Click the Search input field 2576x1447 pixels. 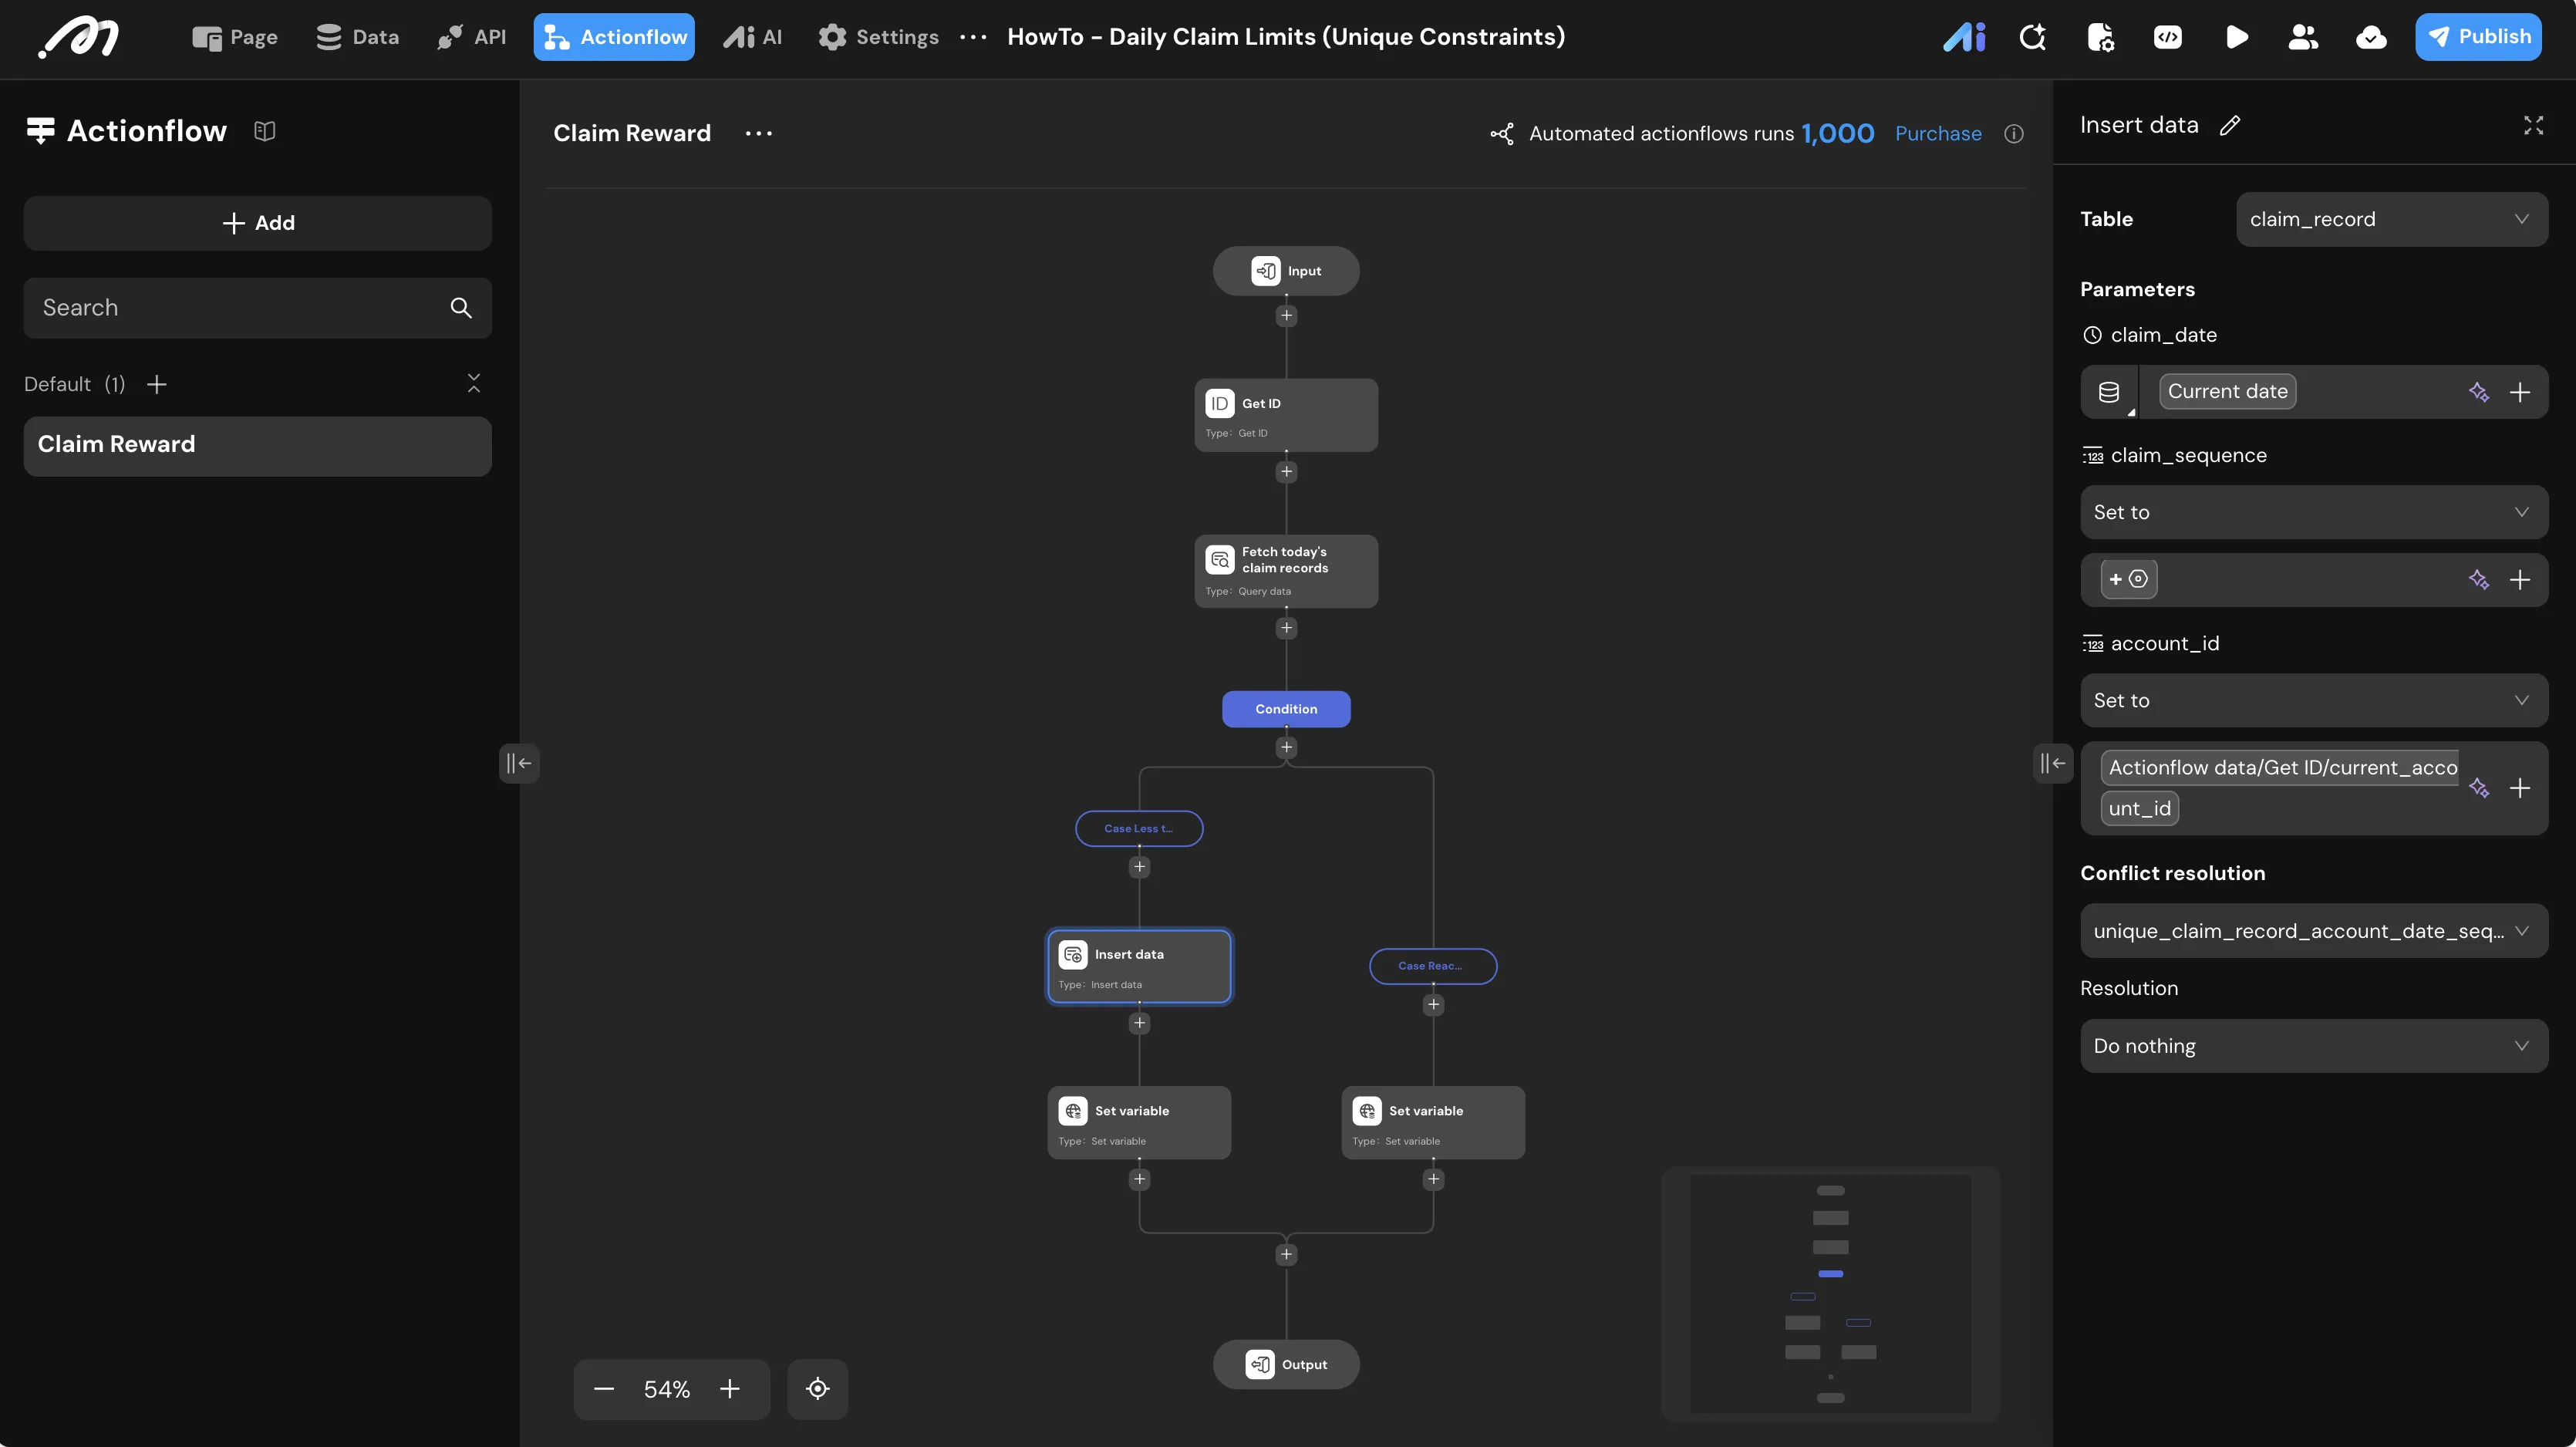pyautogui.click(x=258, y=308)
